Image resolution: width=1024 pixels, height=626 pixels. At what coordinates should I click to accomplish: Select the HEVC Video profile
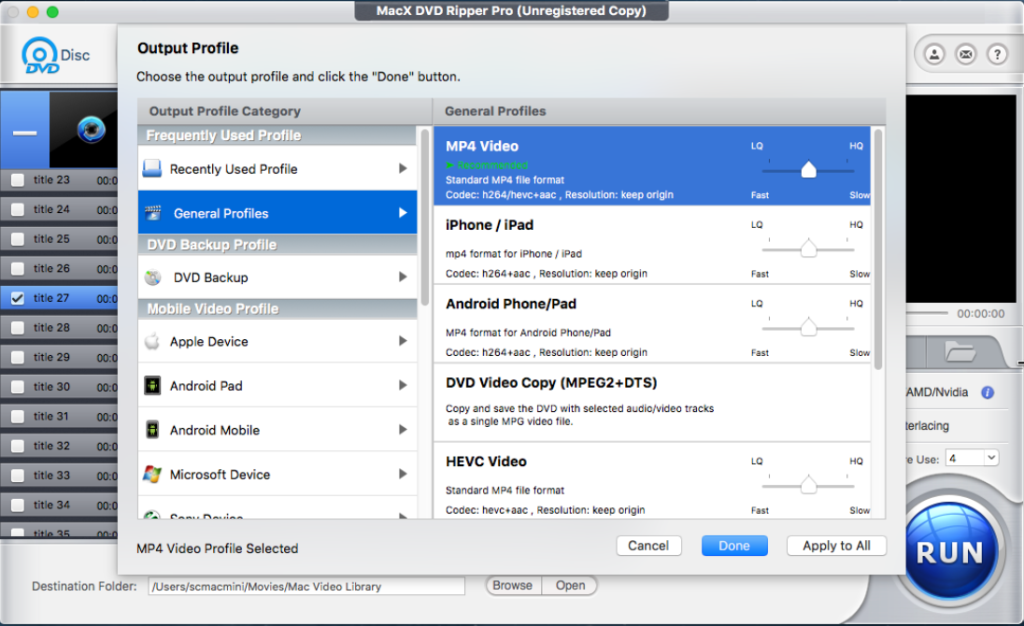coord(652,481)
